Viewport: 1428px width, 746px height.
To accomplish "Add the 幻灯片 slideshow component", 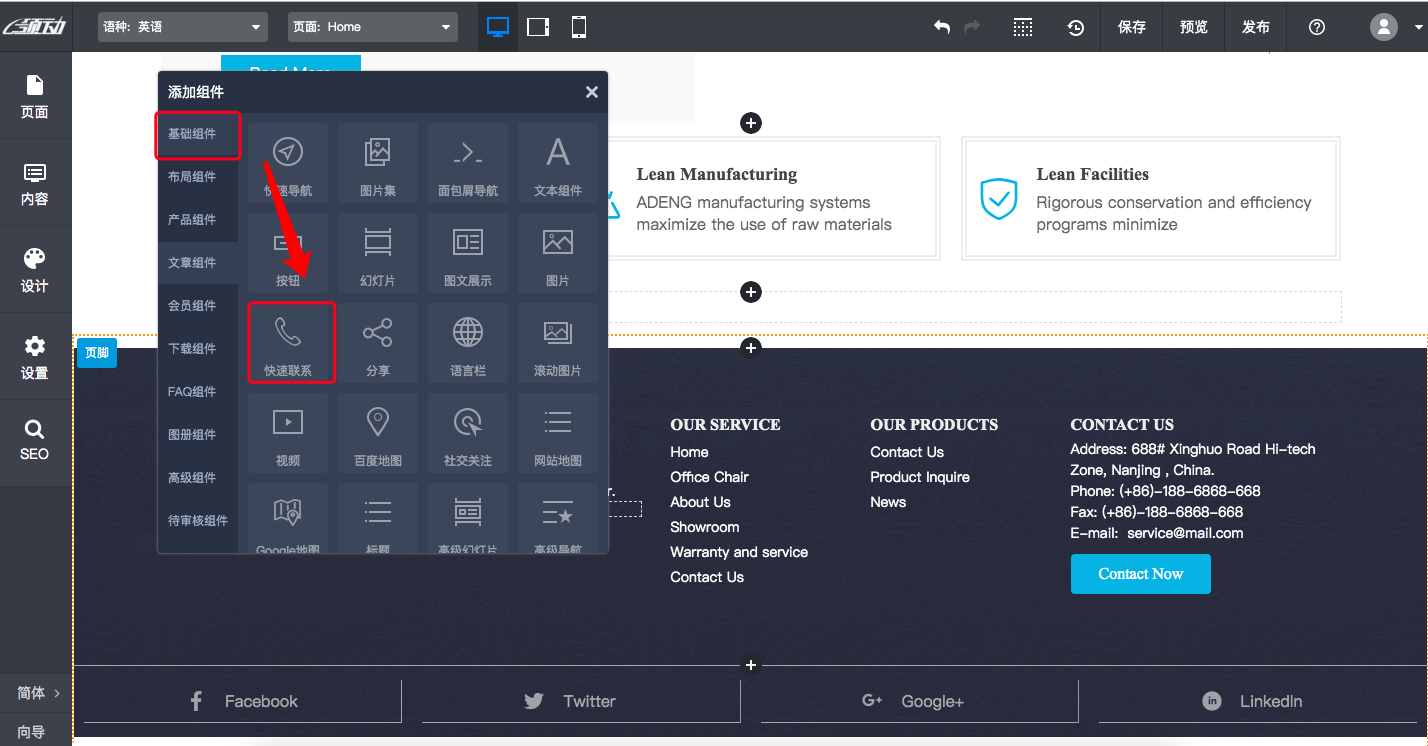I will click(x=377, y=253).
